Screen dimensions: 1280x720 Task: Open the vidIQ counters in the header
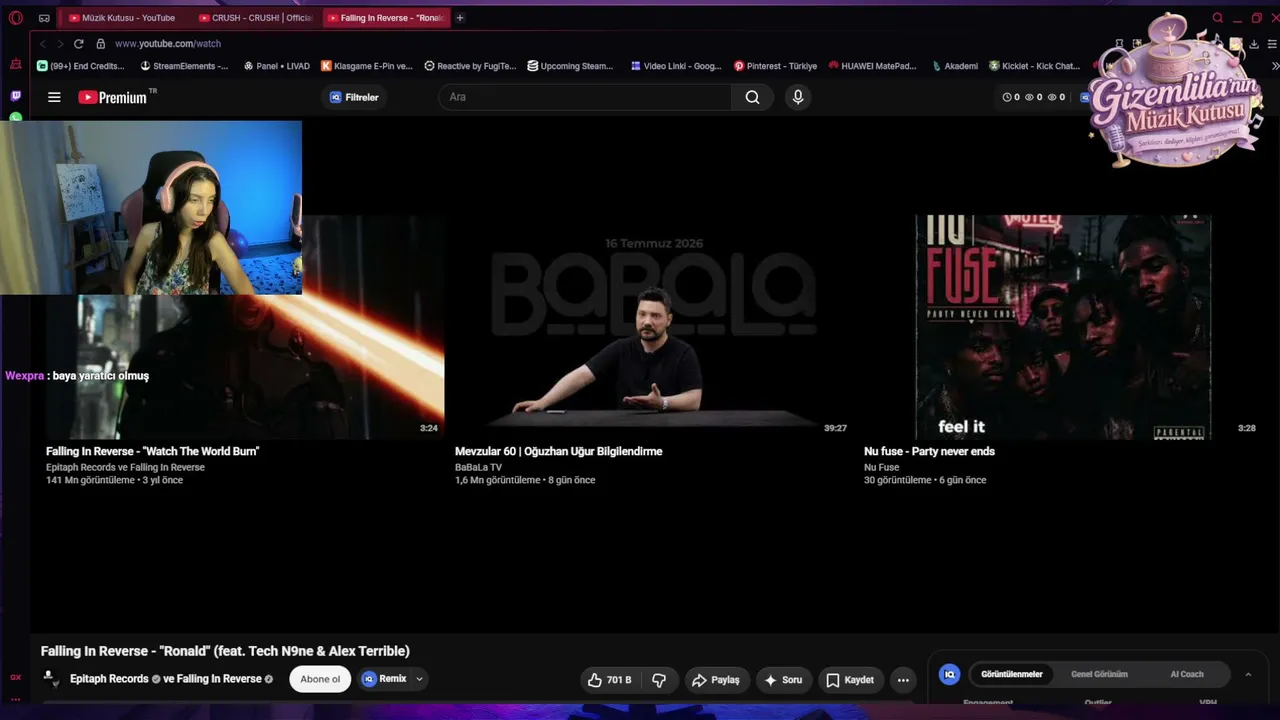[x=1033, y=97]
